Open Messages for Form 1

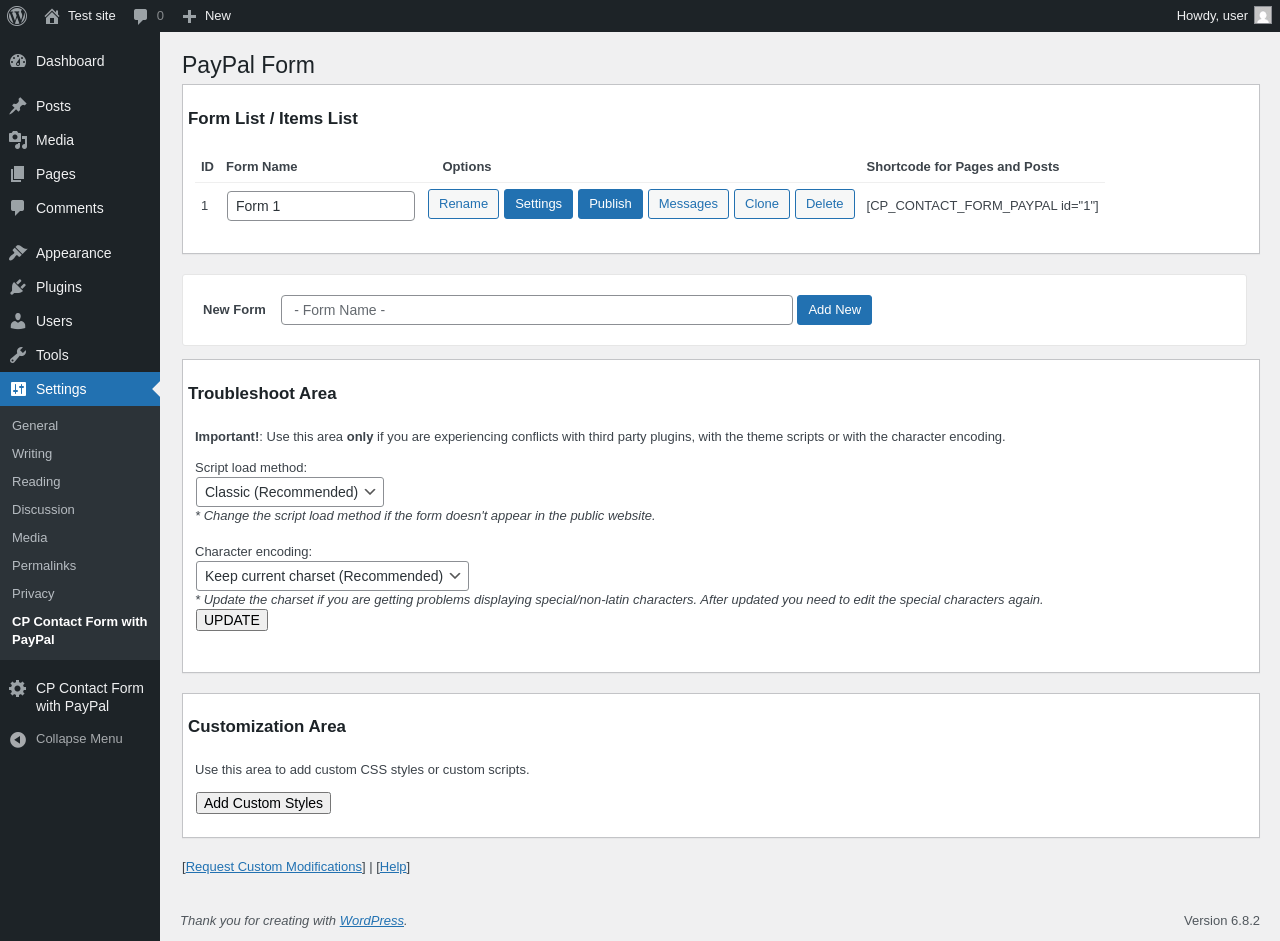[688, 204]
